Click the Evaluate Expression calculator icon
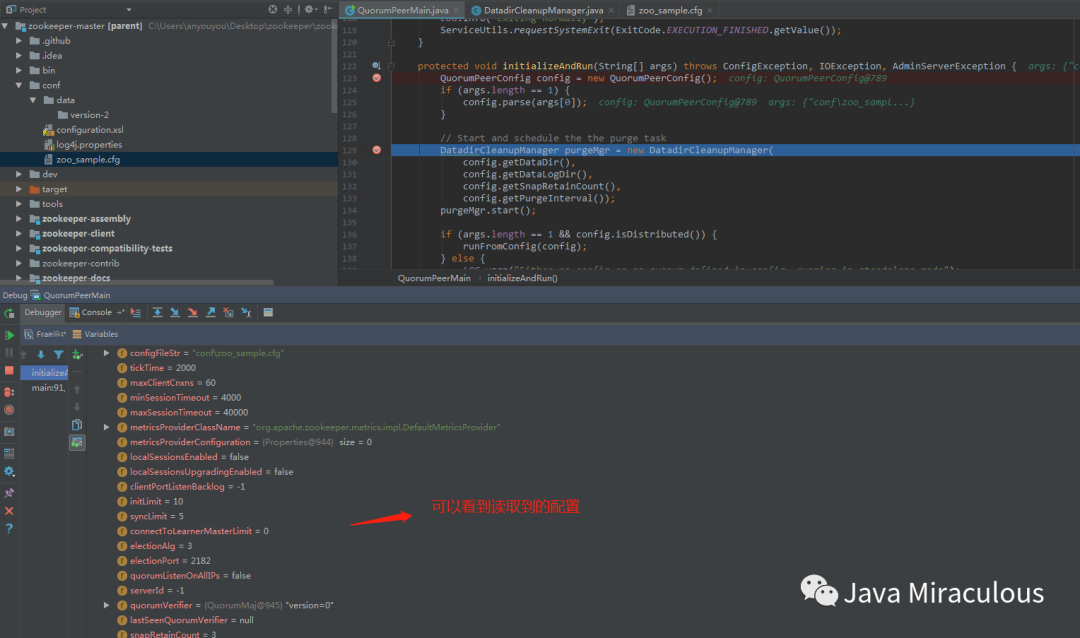Viewport: 1080px width, 638px height. click(x=268, y=313)
